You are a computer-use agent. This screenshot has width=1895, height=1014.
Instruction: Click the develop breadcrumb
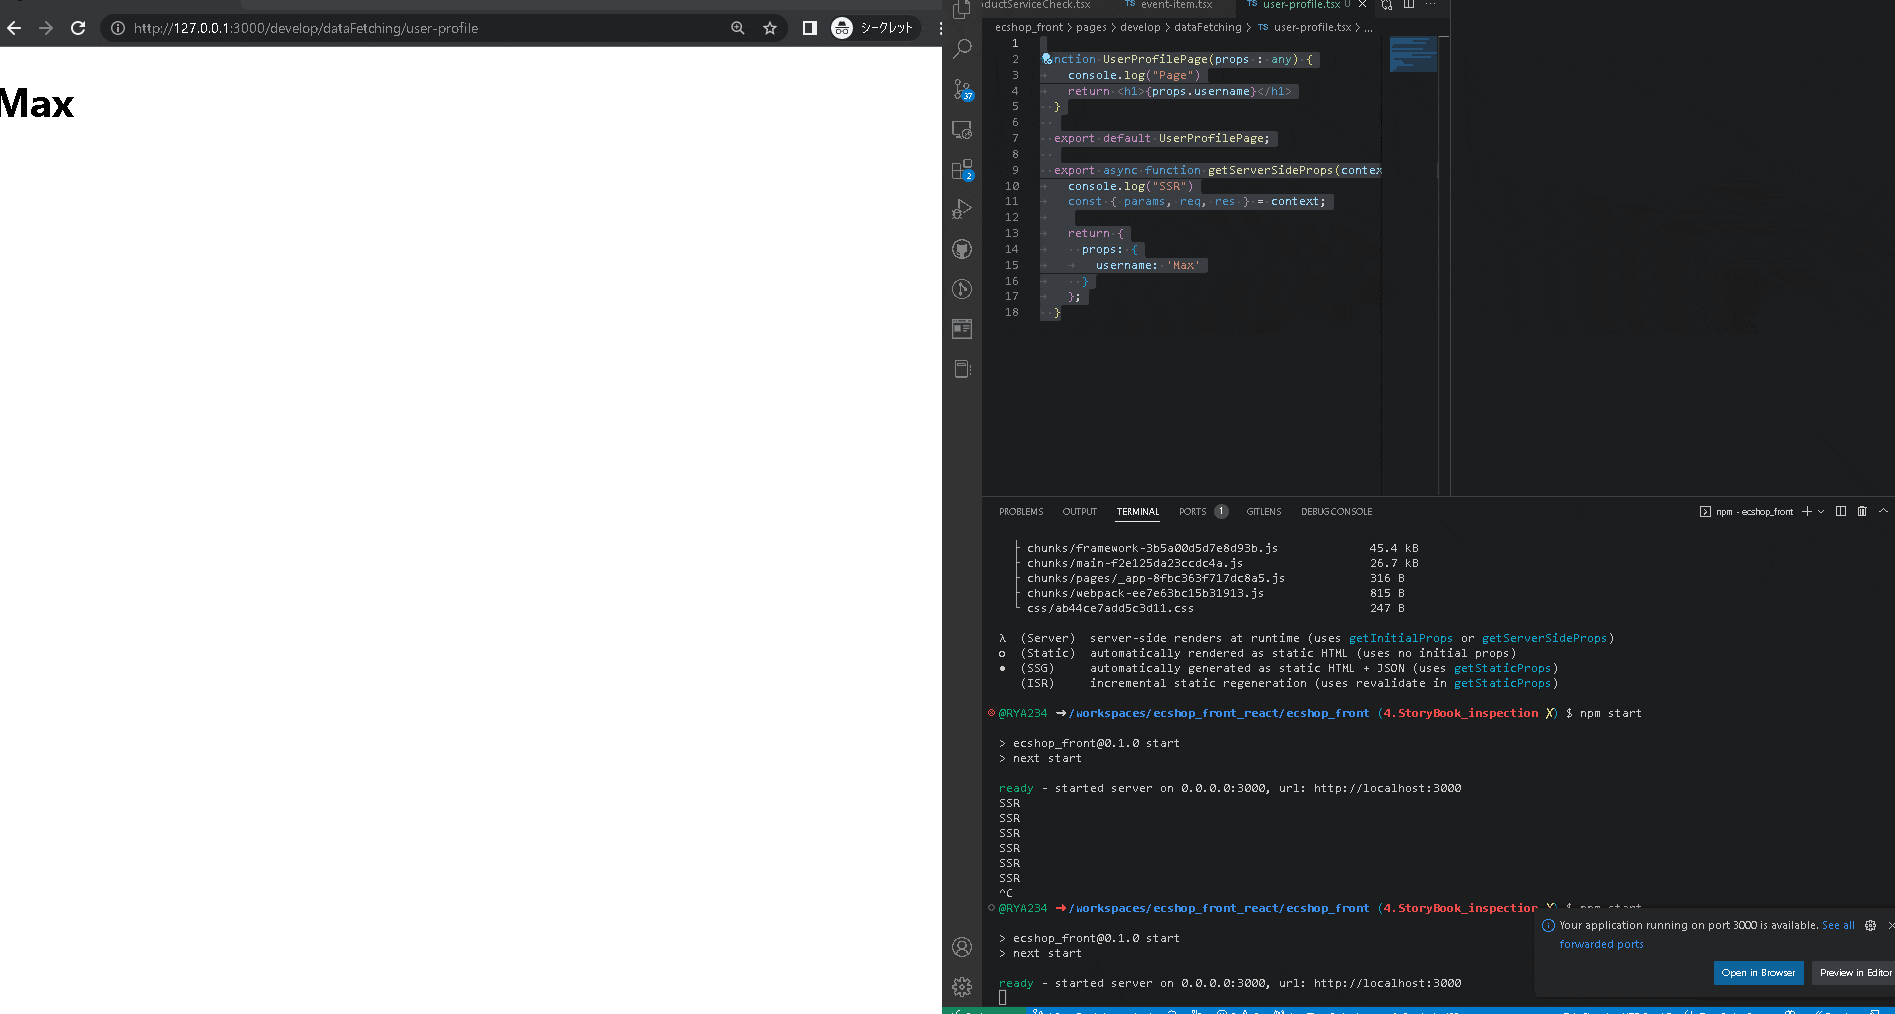click(x=1140, y=28)
